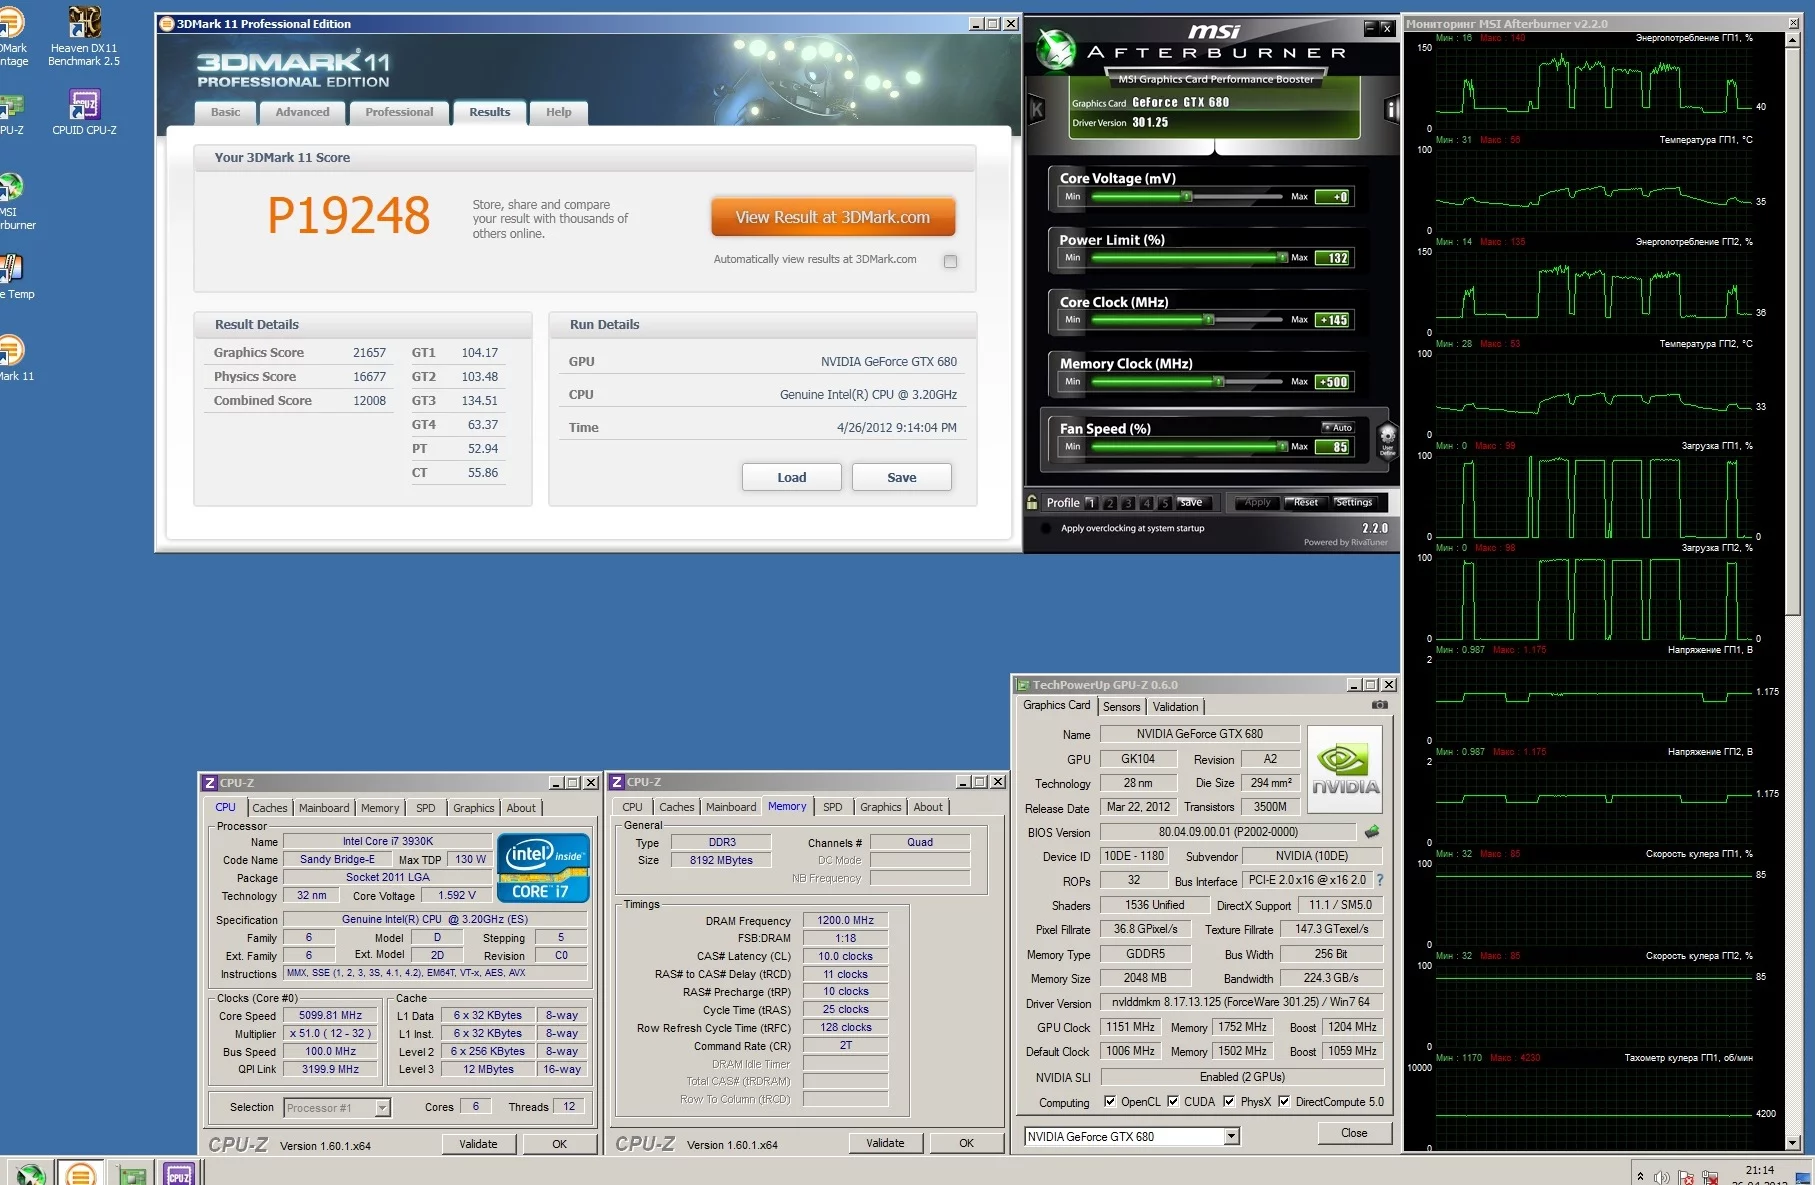This screenshot has height=1185, width=1815.
Task: Toggle automatically view results at 3DMark.com
Action: [950, 261]
